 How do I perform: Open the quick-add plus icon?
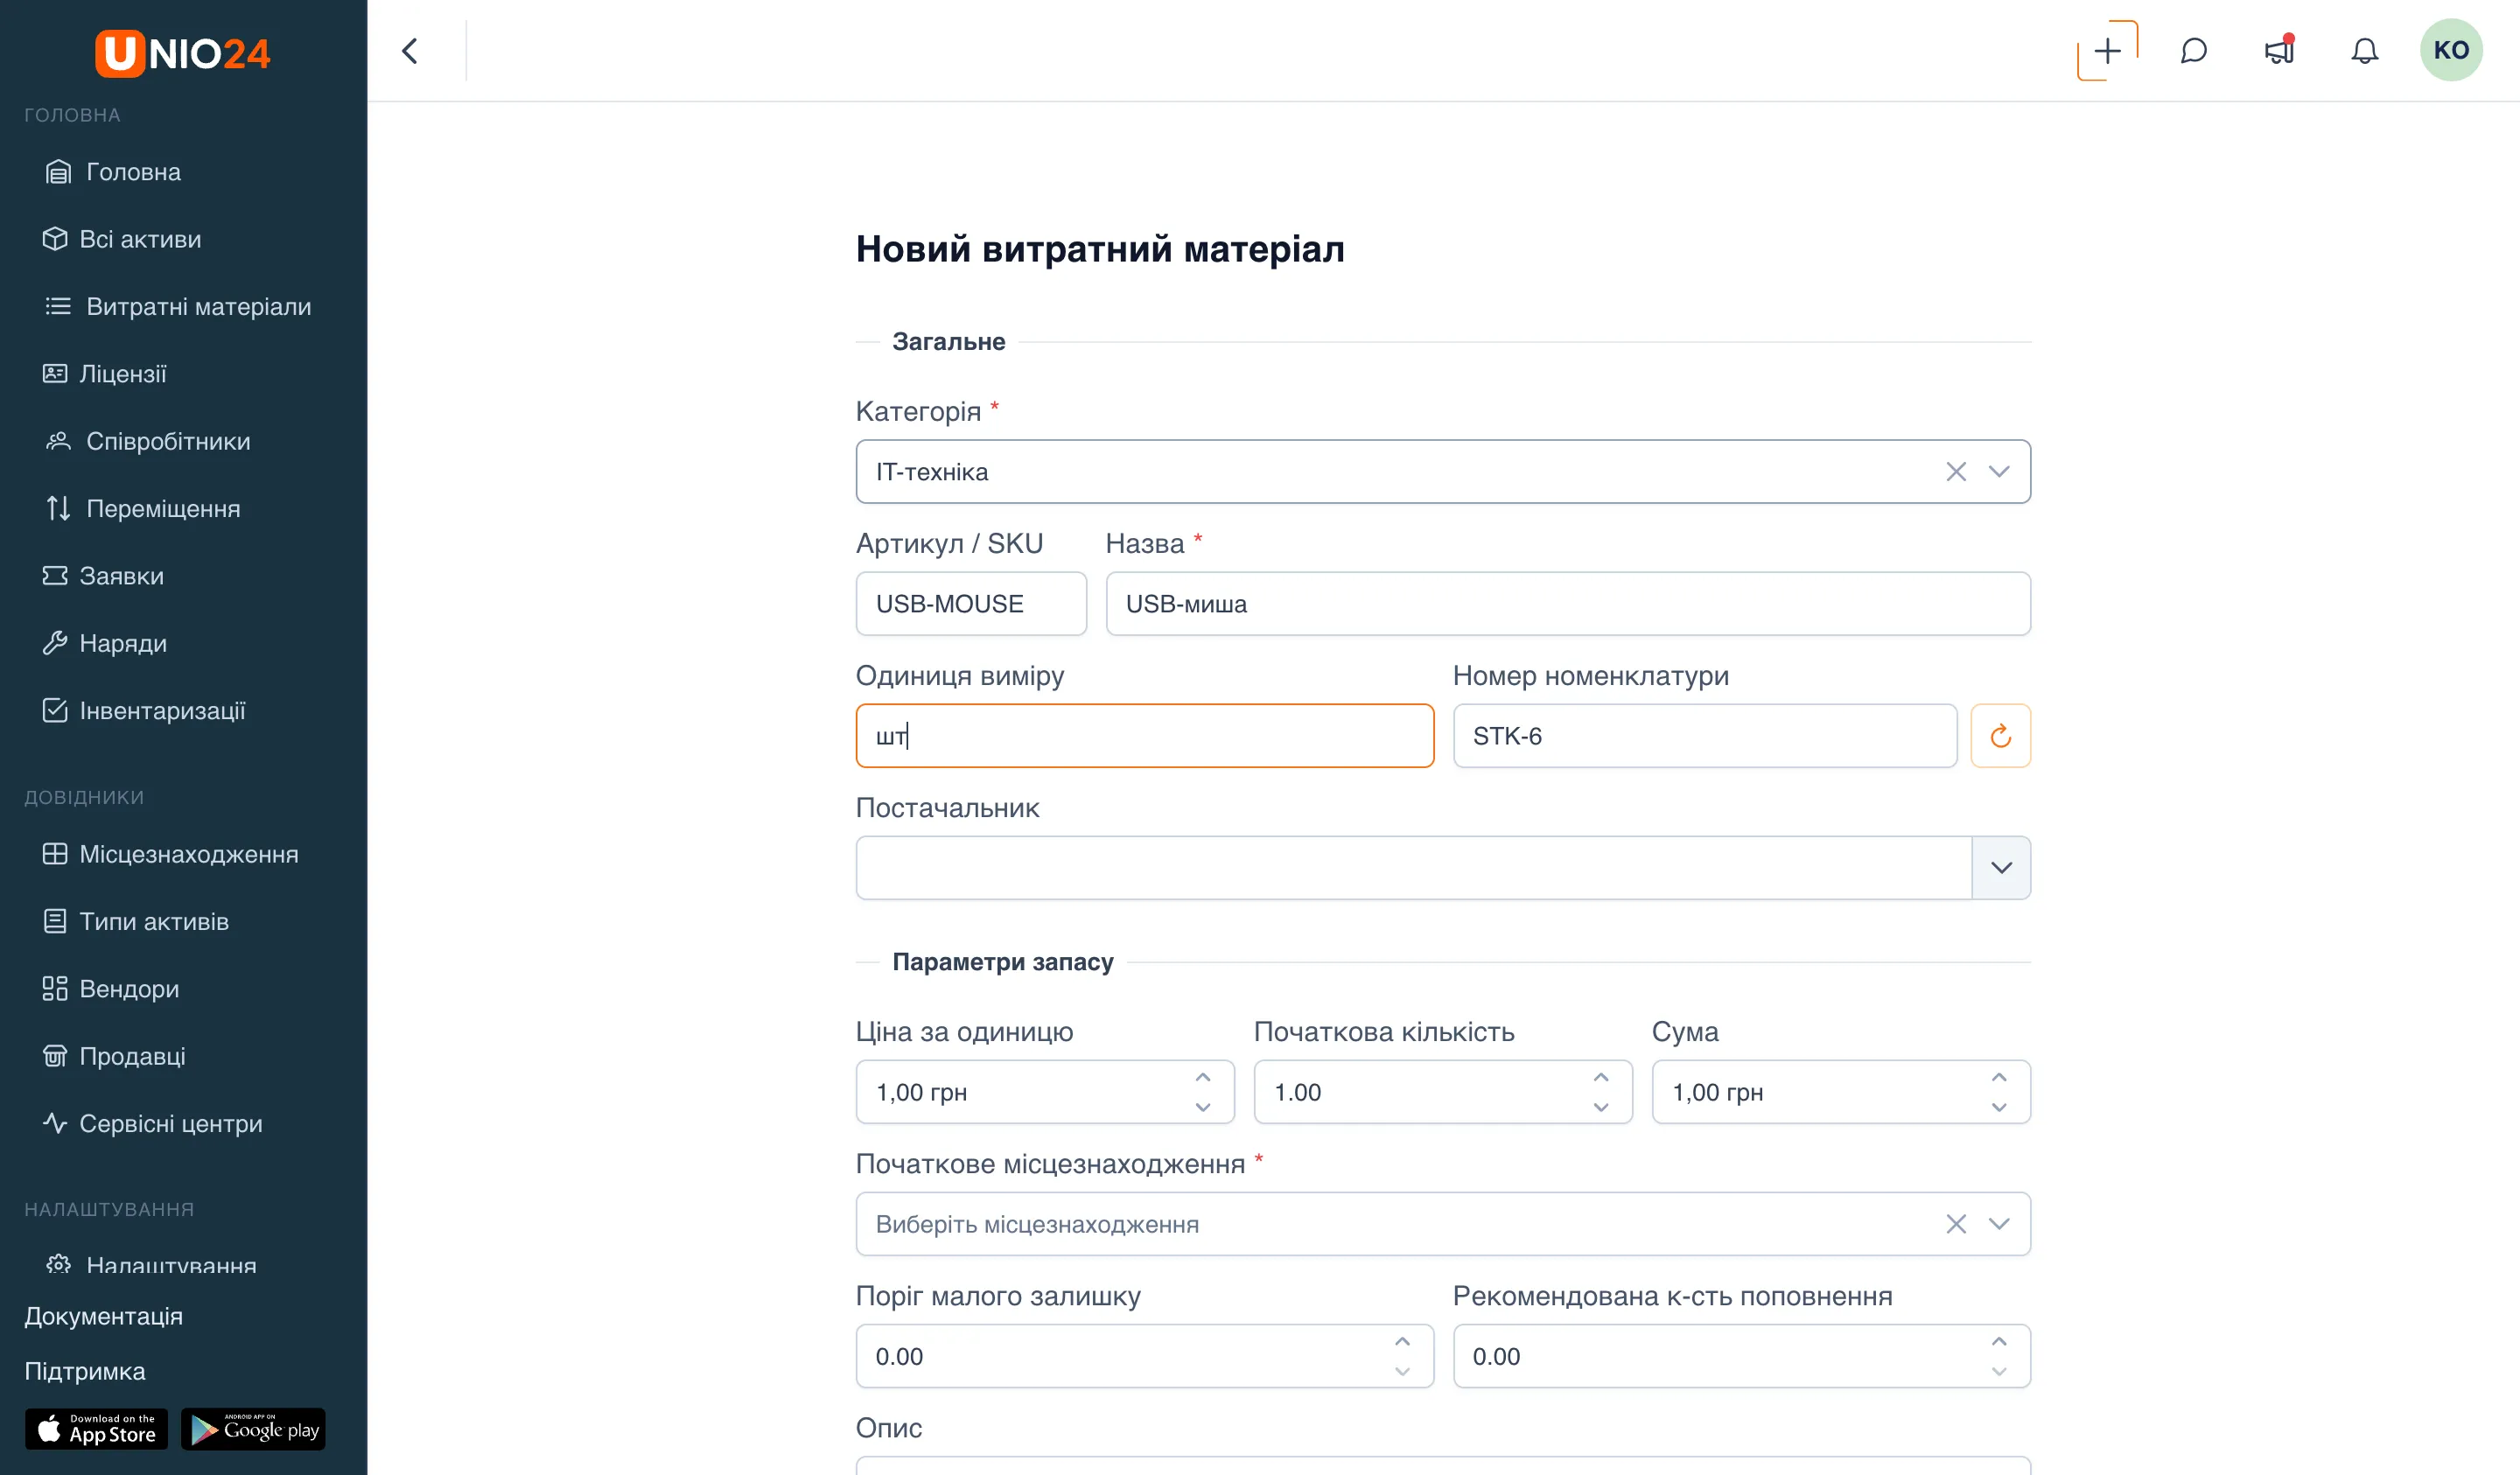(x=2107, y=51)
